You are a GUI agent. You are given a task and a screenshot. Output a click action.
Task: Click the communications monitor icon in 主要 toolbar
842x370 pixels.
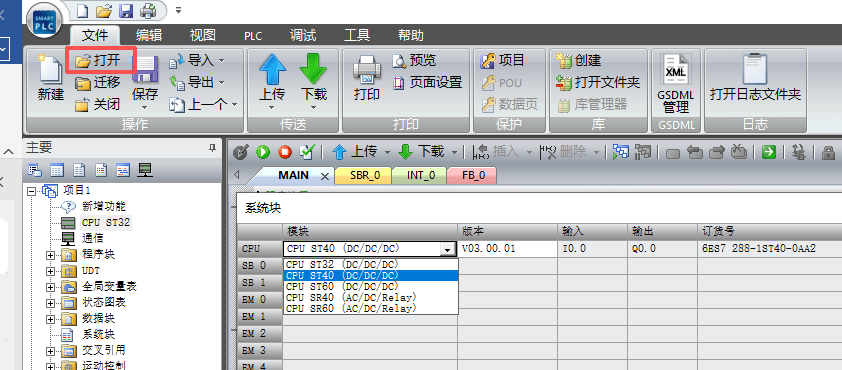coord(145,170)
